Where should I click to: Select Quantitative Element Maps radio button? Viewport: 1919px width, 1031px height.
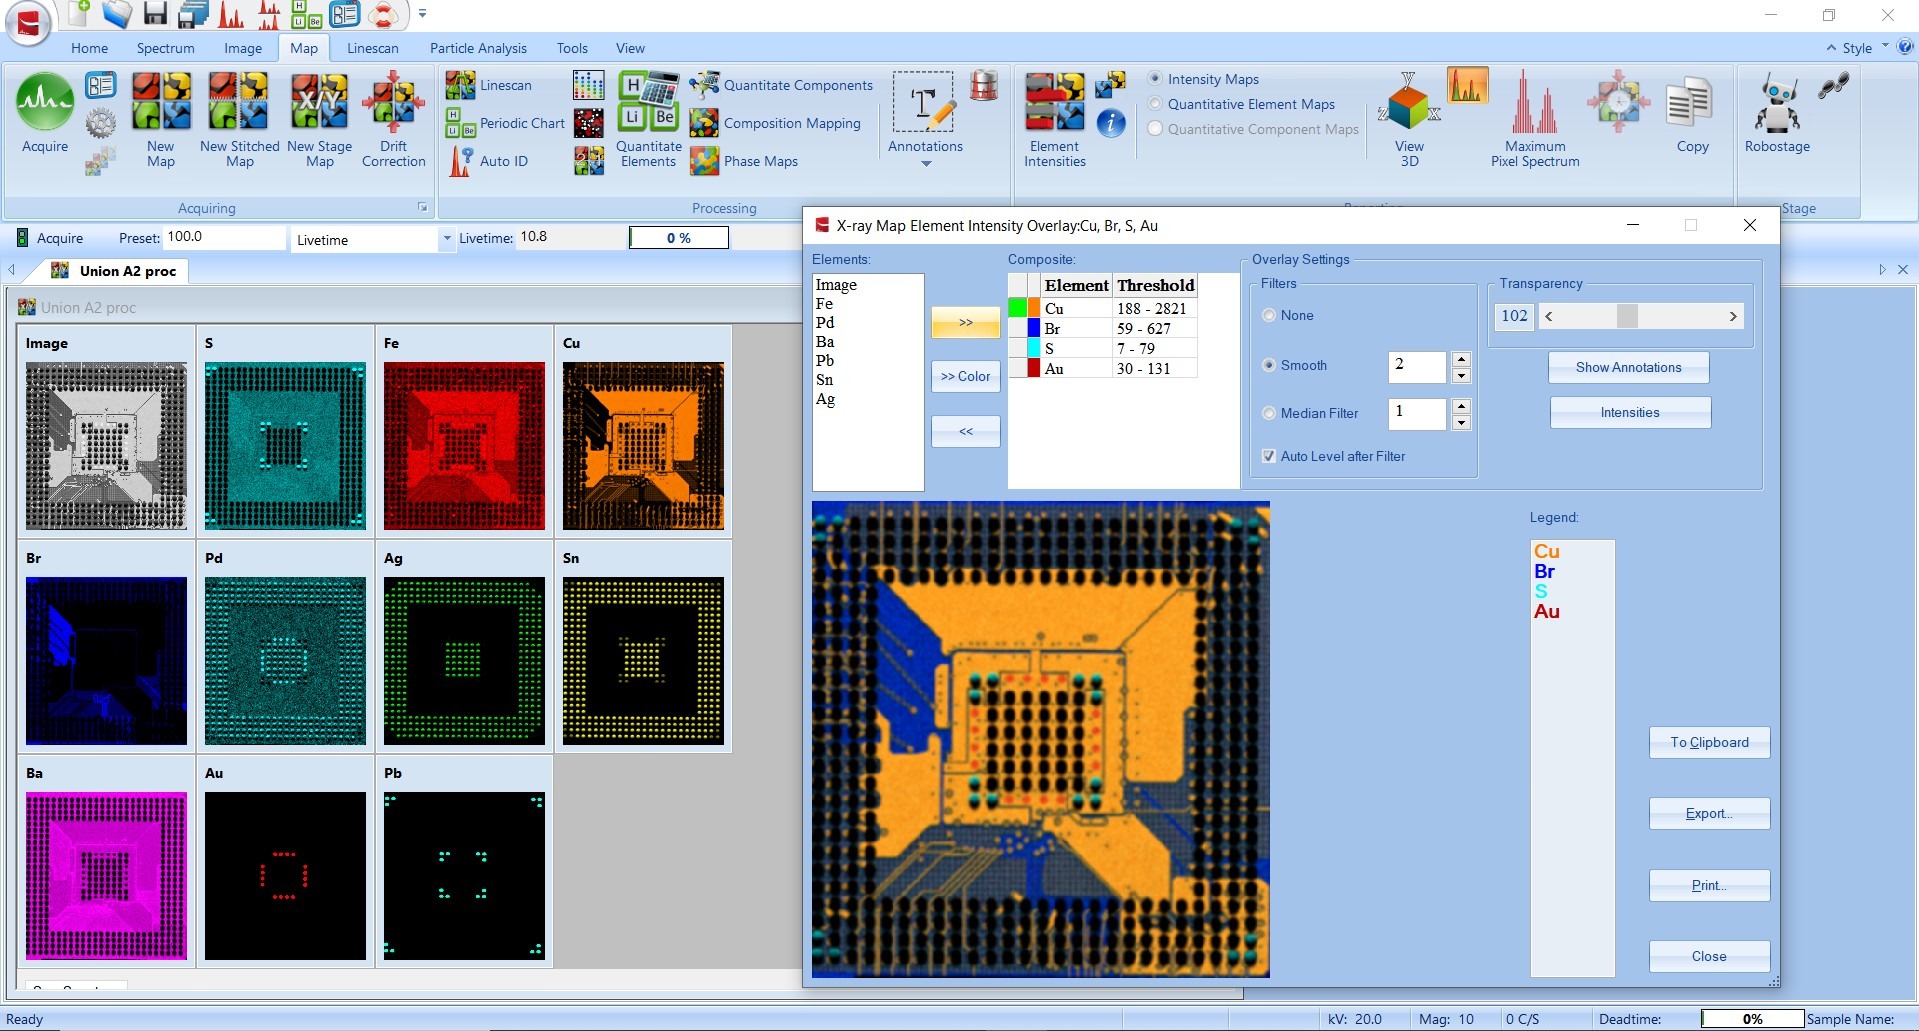click(1155, 104)
